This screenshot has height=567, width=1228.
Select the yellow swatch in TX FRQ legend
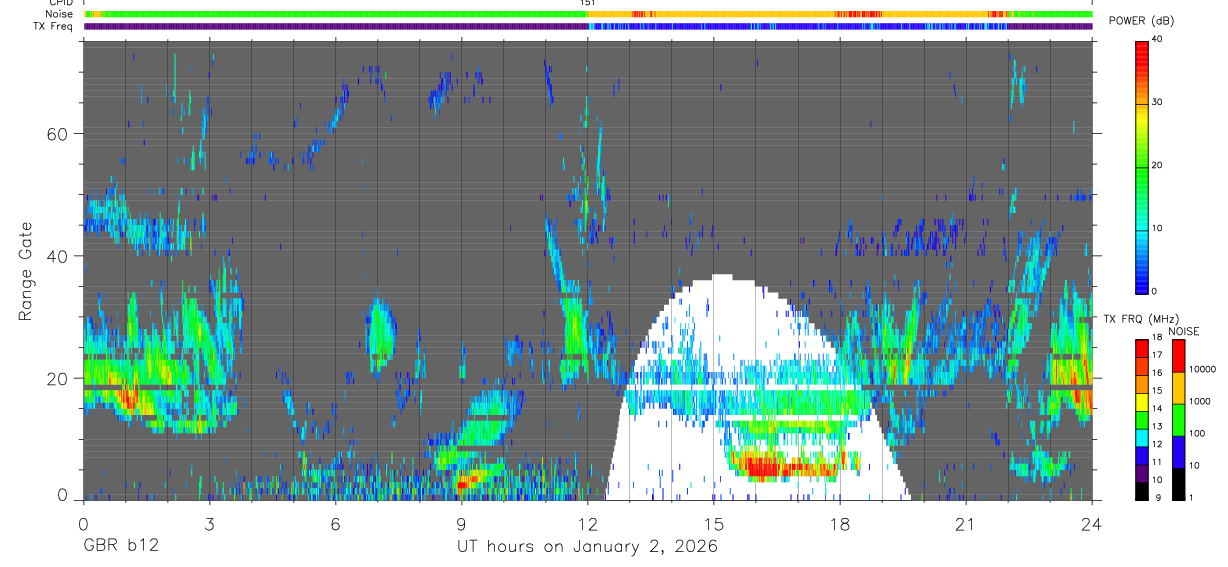click(1142, 402)
